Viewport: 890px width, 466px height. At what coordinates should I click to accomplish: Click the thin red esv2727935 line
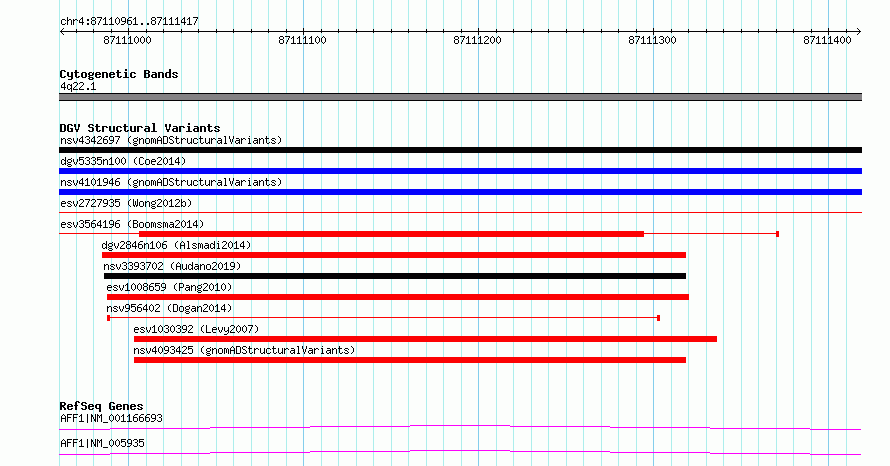pos(460,213)
